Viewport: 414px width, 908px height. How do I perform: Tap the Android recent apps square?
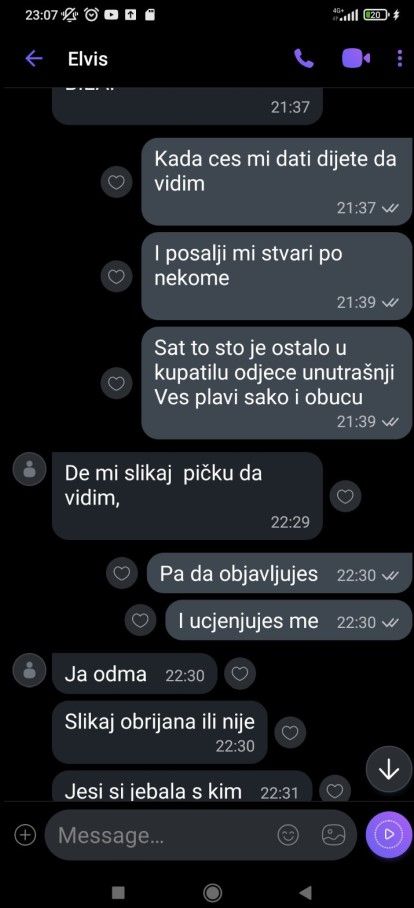coord(118,892)
